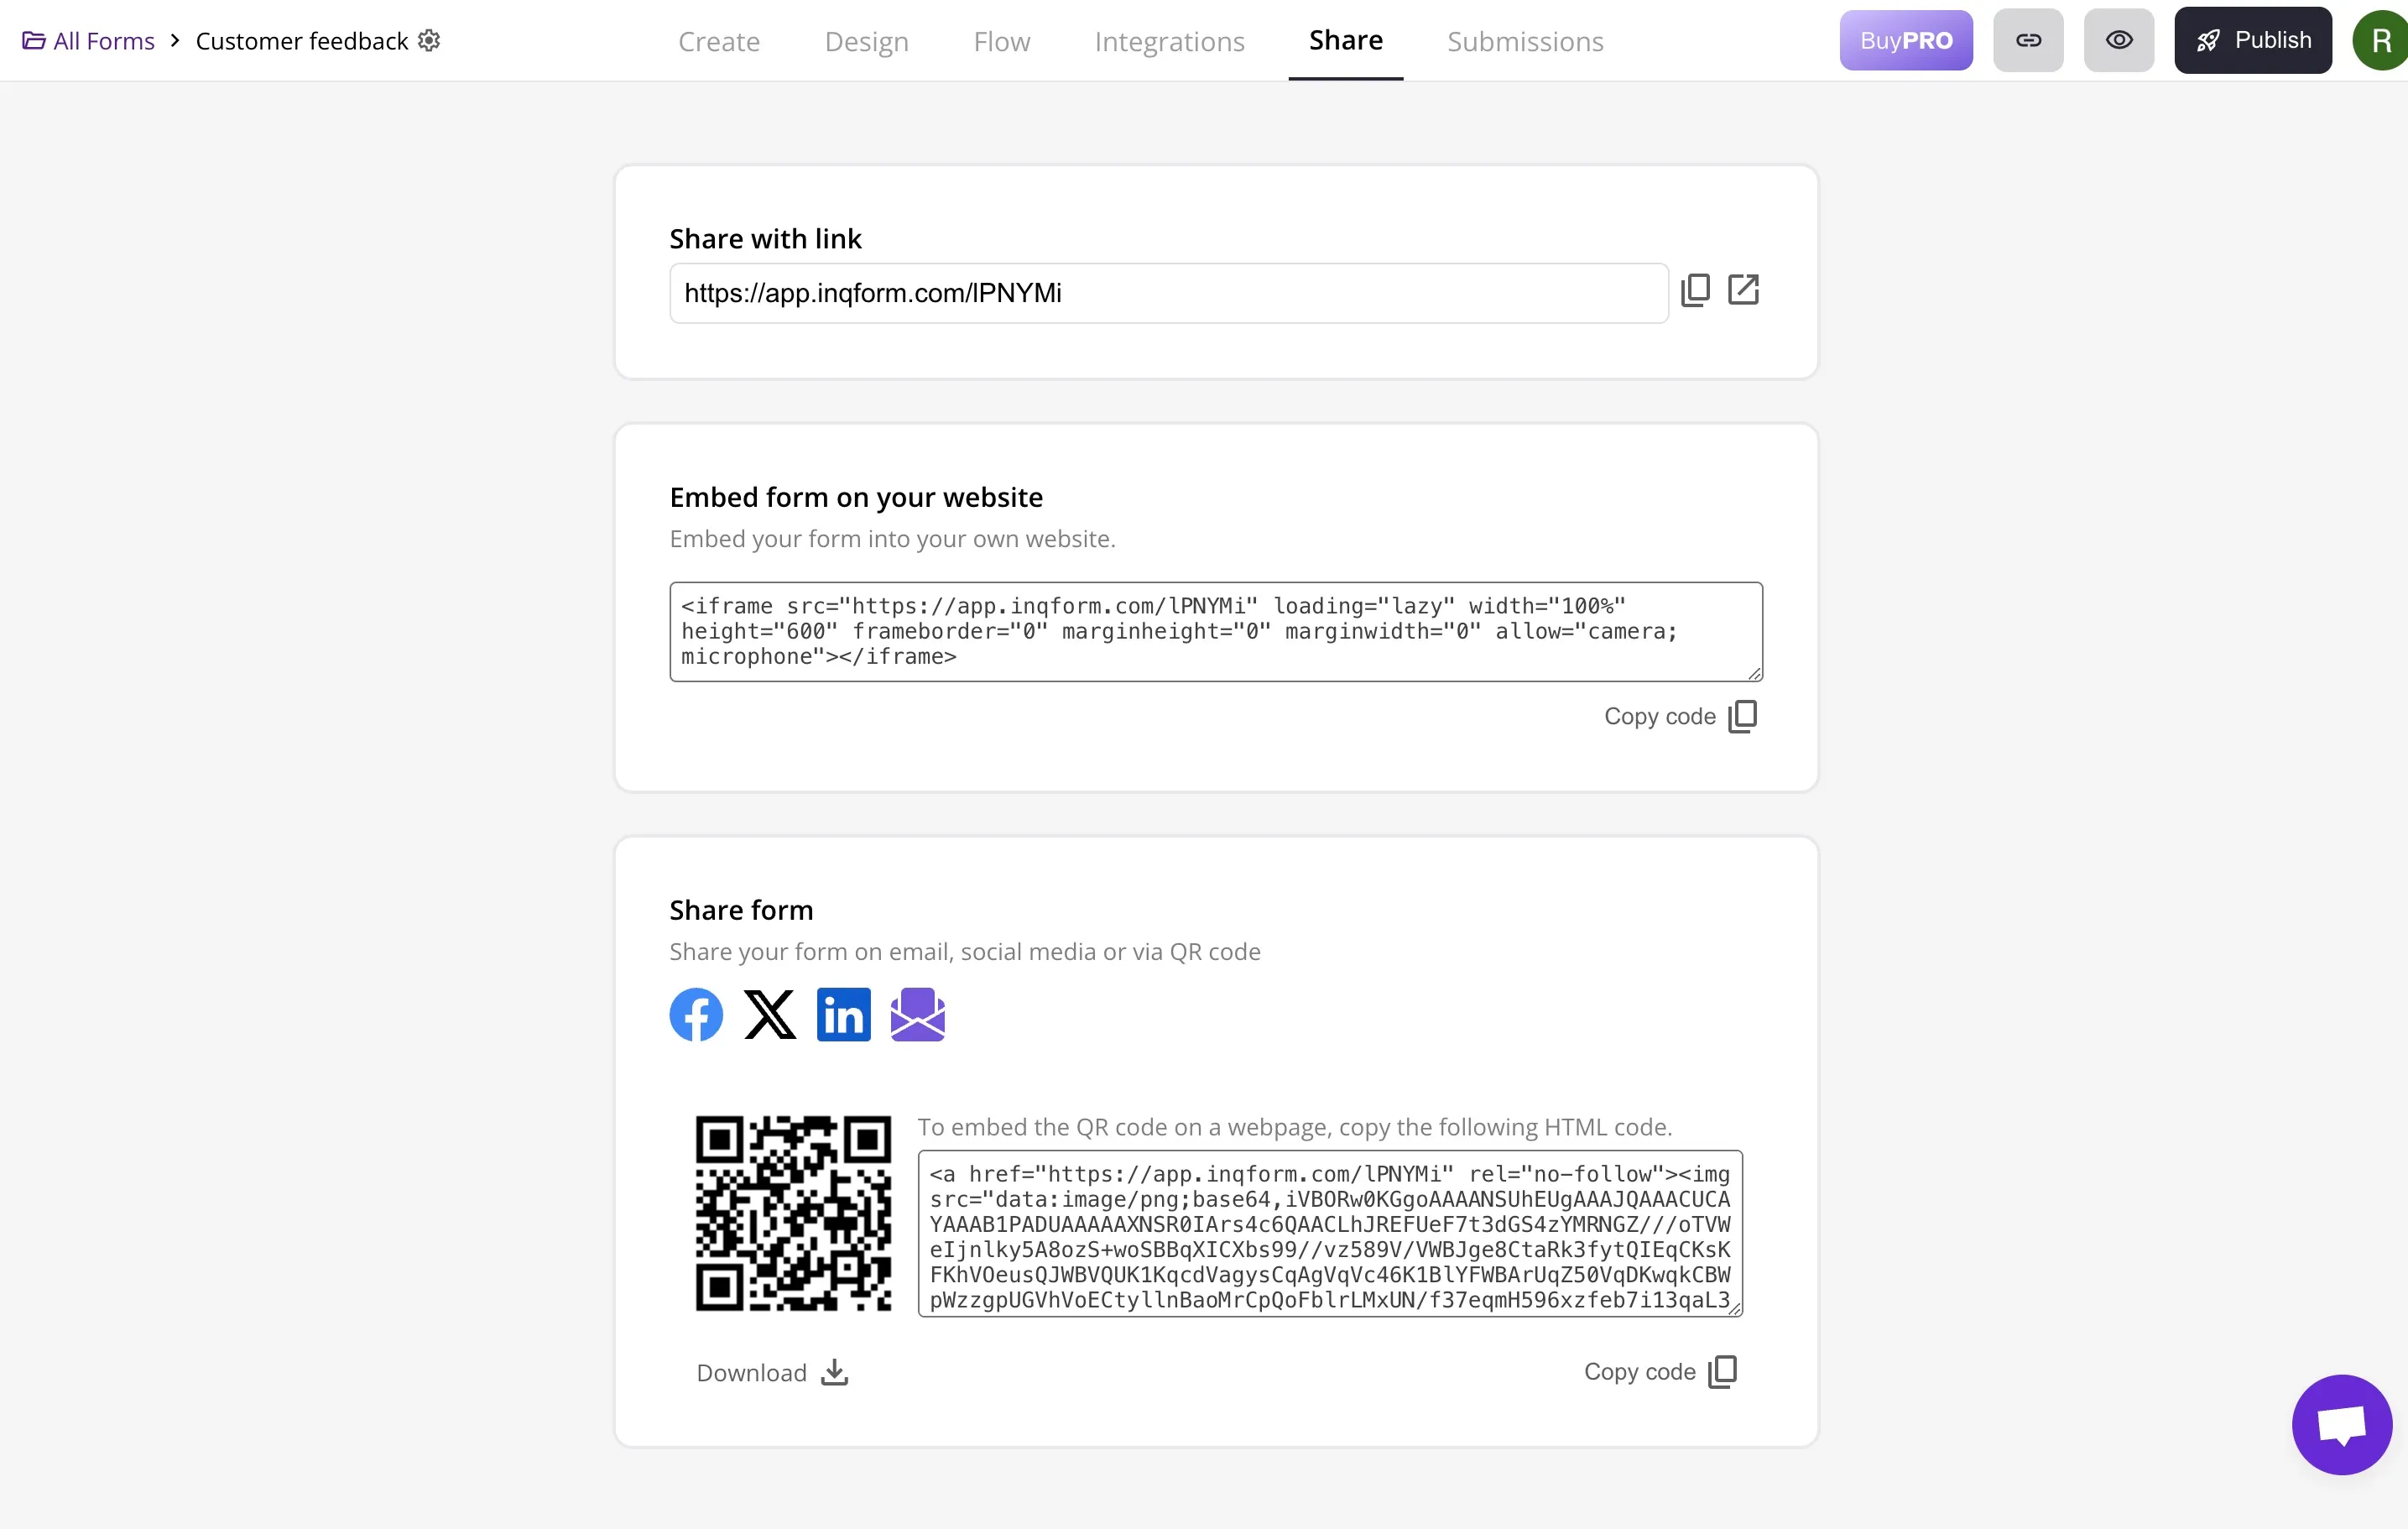
Task: View the Submissions tab
Action: click(x=1525, y=41)
